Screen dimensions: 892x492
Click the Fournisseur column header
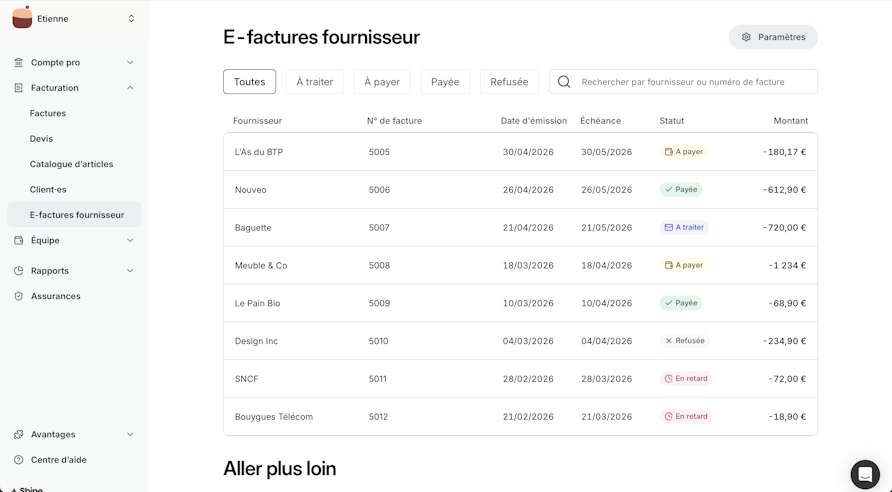pyautogui.click(x=257, y=121)
